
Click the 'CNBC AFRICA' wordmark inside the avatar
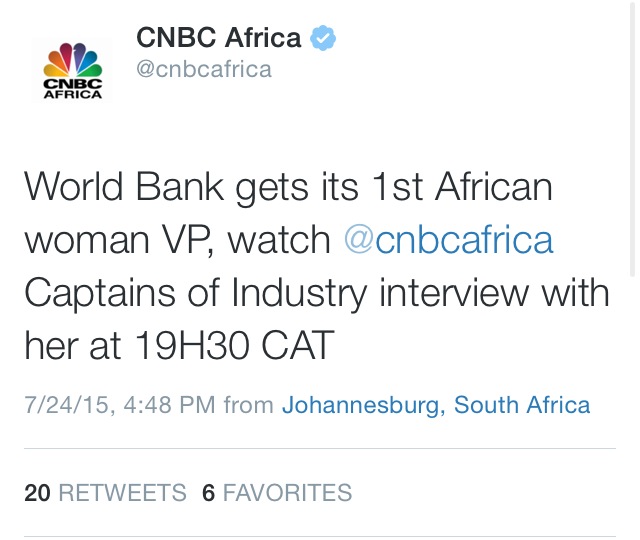click(x=73, y=89)
